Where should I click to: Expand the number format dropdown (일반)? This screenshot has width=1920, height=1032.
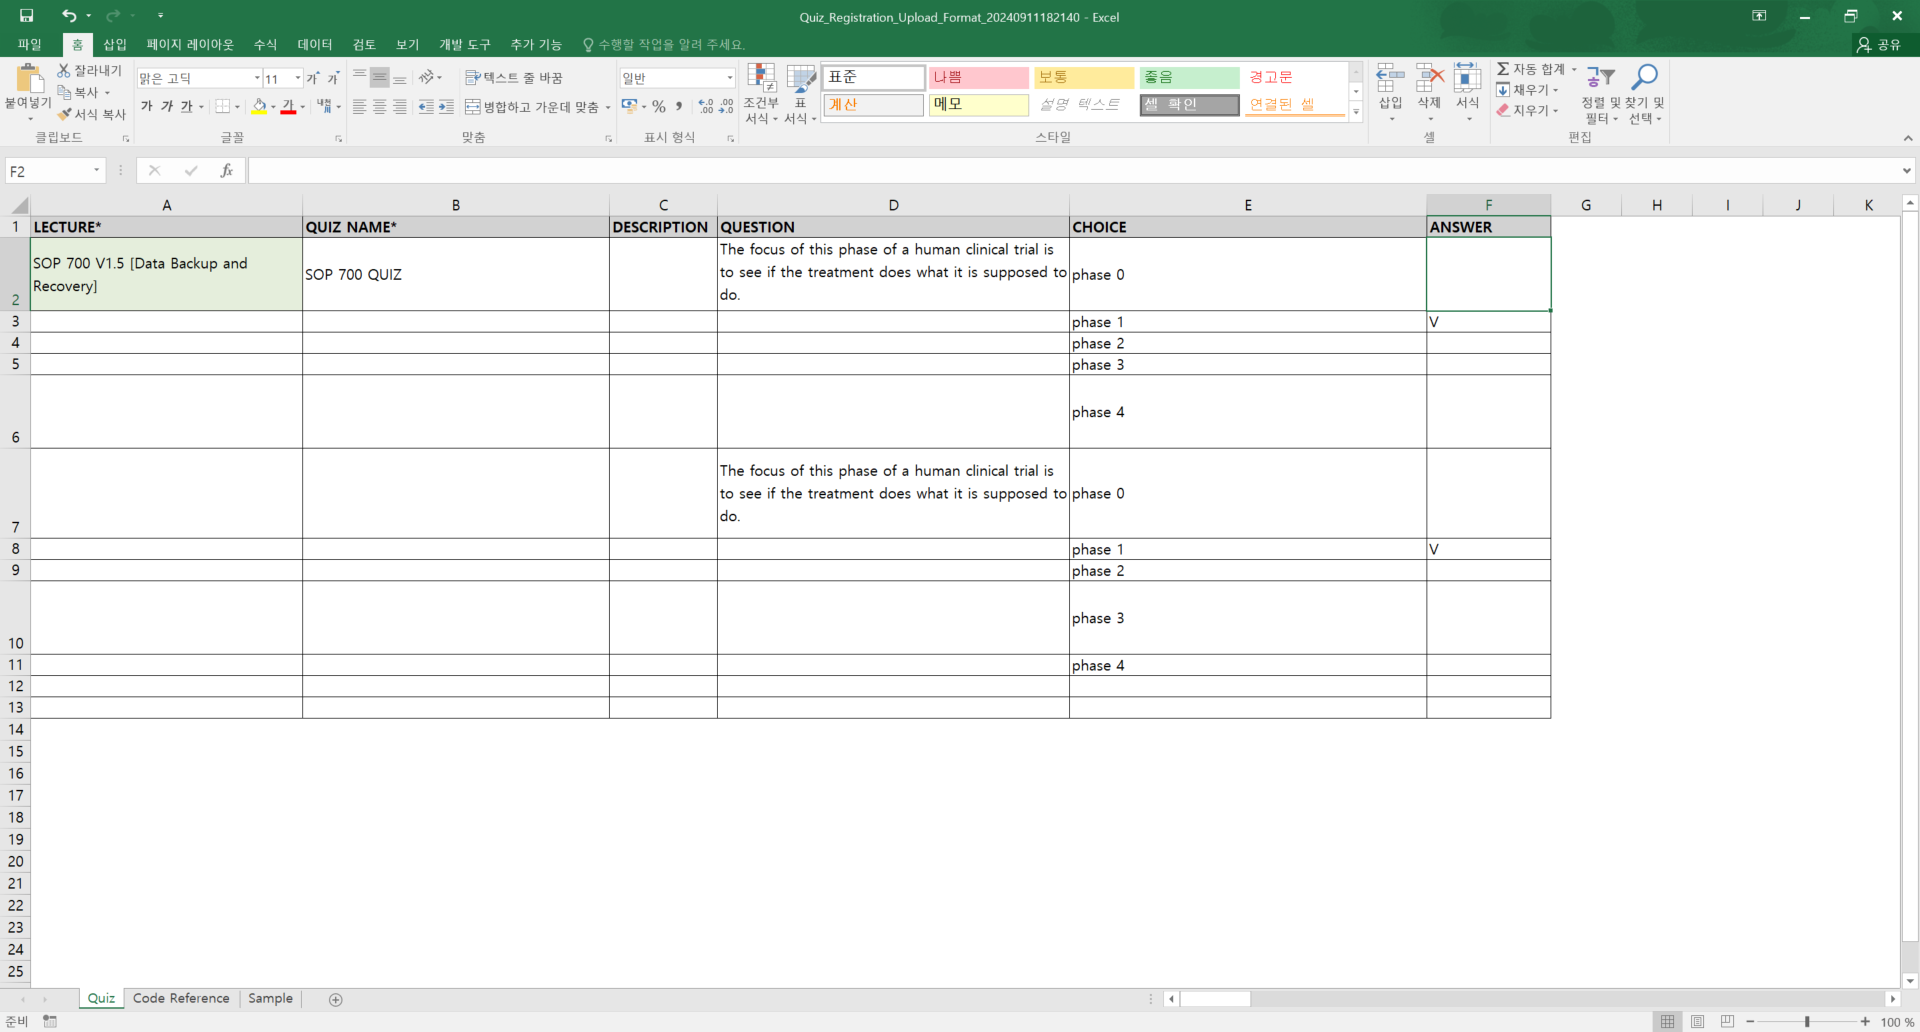point(729,78)
